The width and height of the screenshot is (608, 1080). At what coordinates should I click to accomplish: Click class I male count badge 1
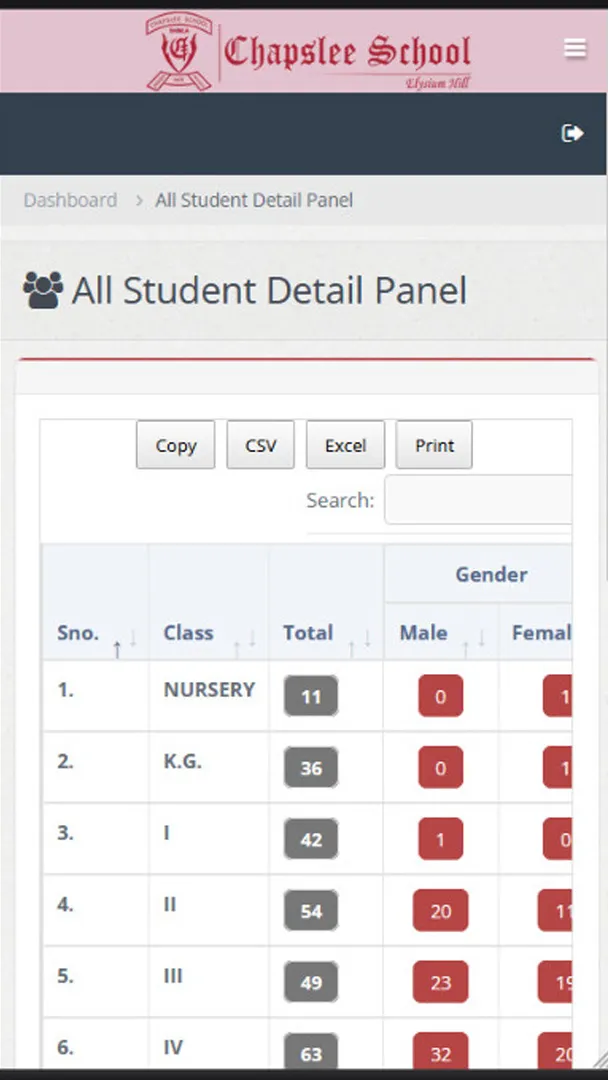coord(441,839)
